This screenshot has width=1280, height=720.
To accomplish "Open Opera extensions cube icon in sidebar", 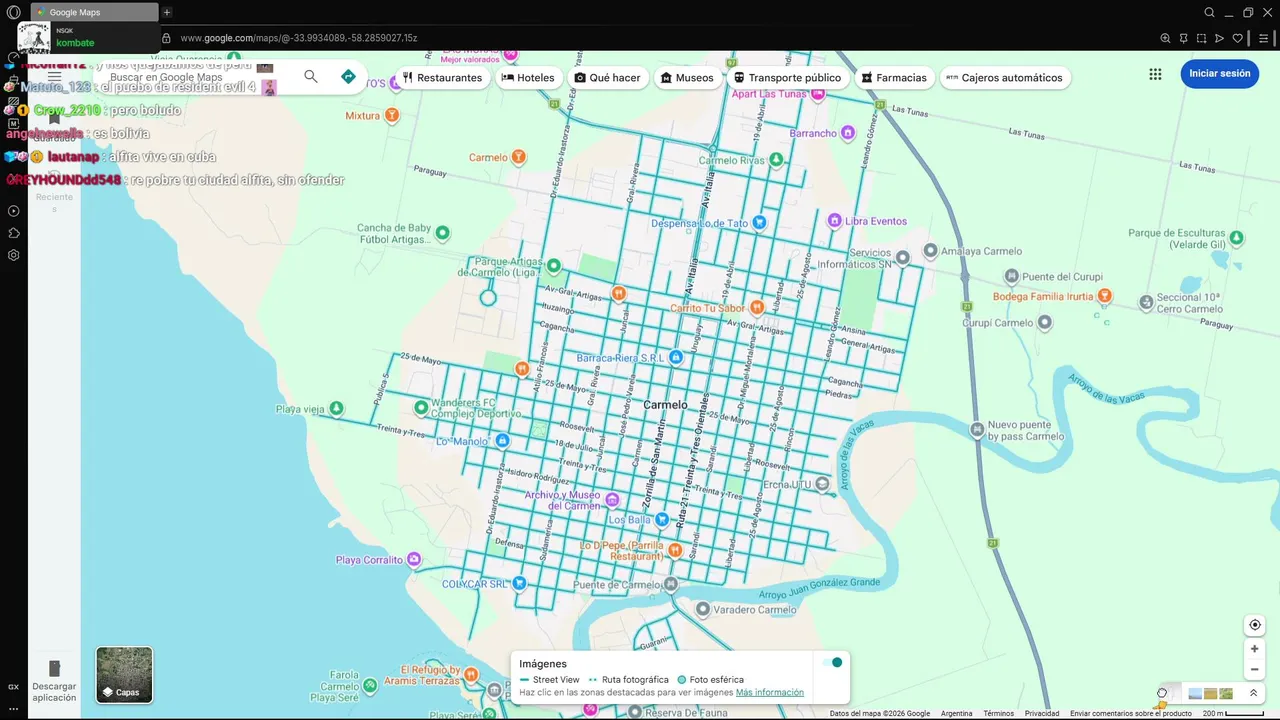I will point(14,233).
